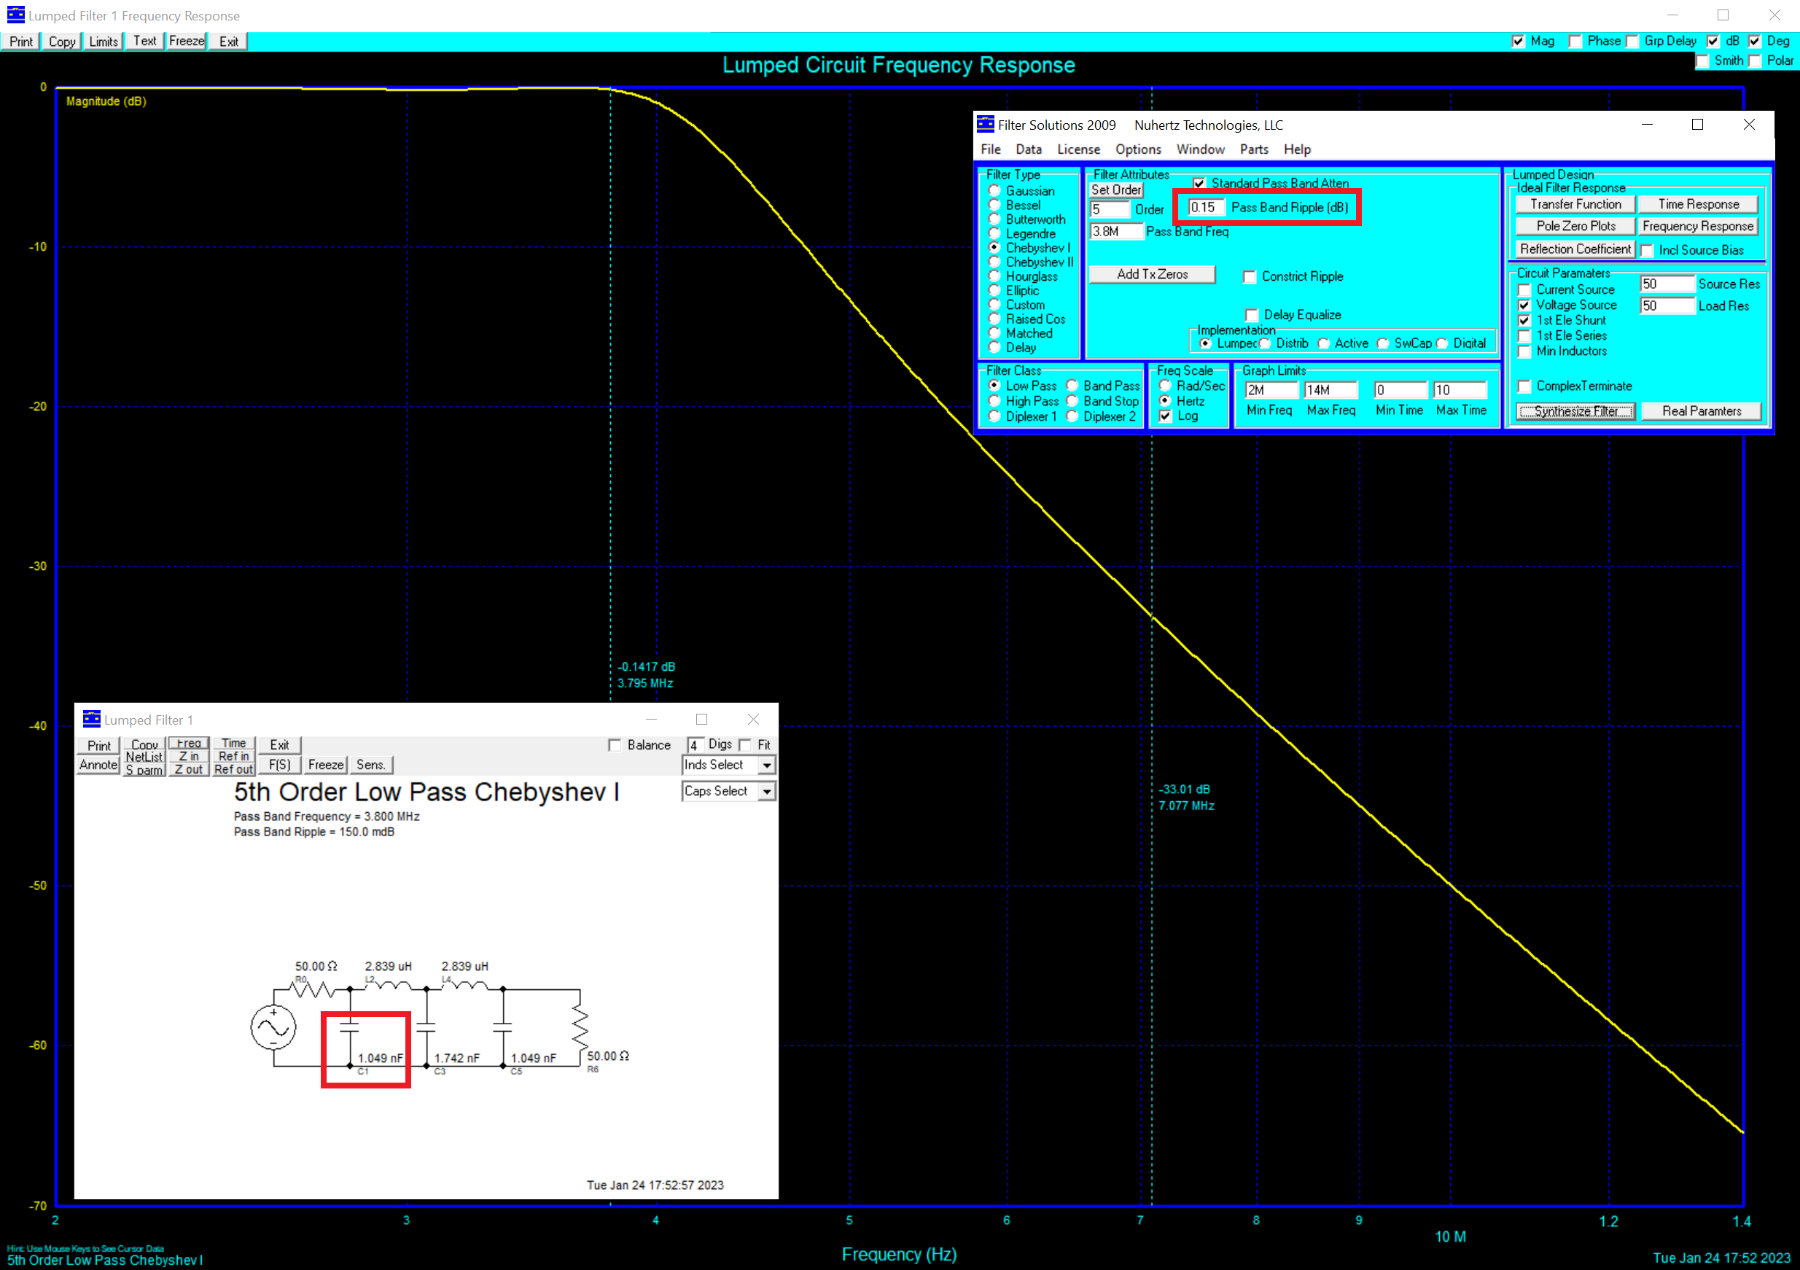
Task: Click the L4 inductor symbol in schematic
Action: [x=466, y=987]
